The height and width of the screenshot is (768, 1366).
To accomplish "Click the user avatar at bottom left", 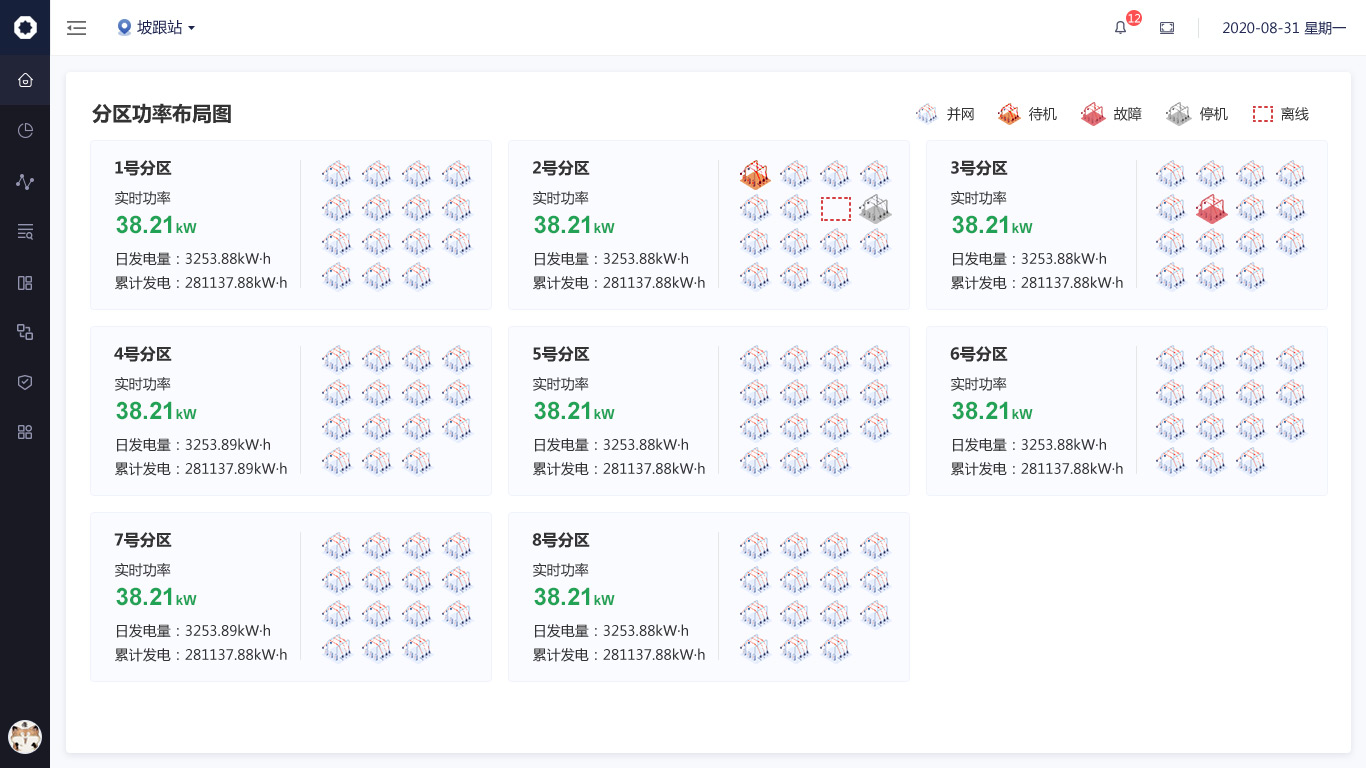I will 25,737.
